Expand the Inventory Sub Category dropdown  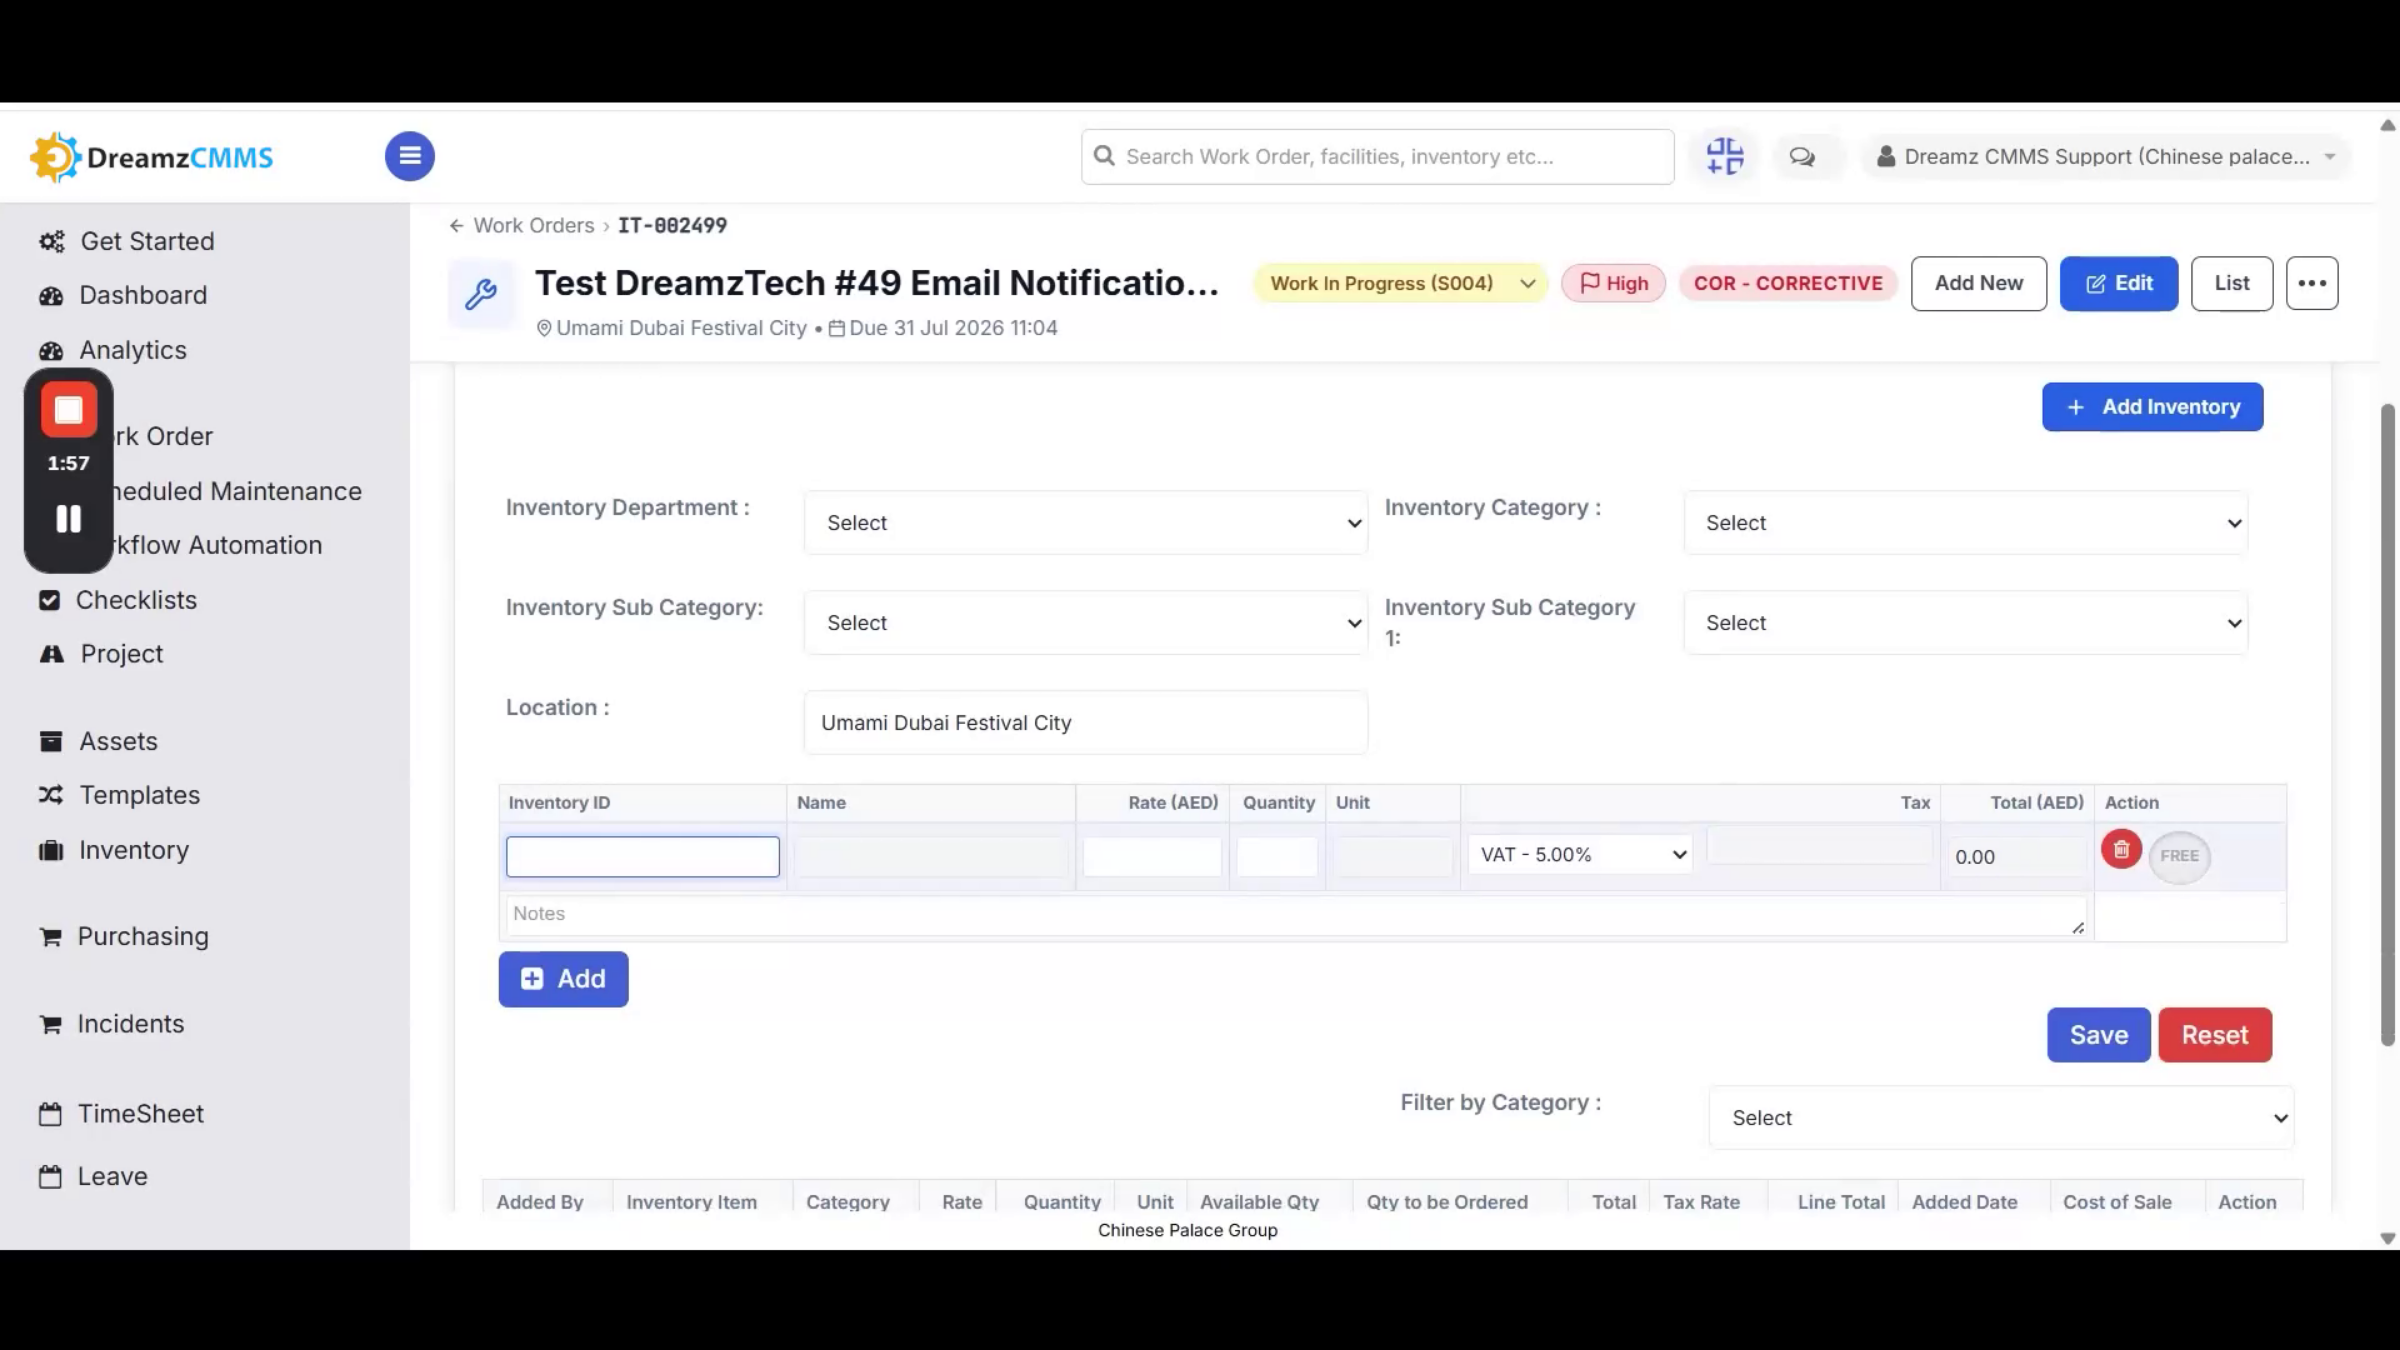1086,623
